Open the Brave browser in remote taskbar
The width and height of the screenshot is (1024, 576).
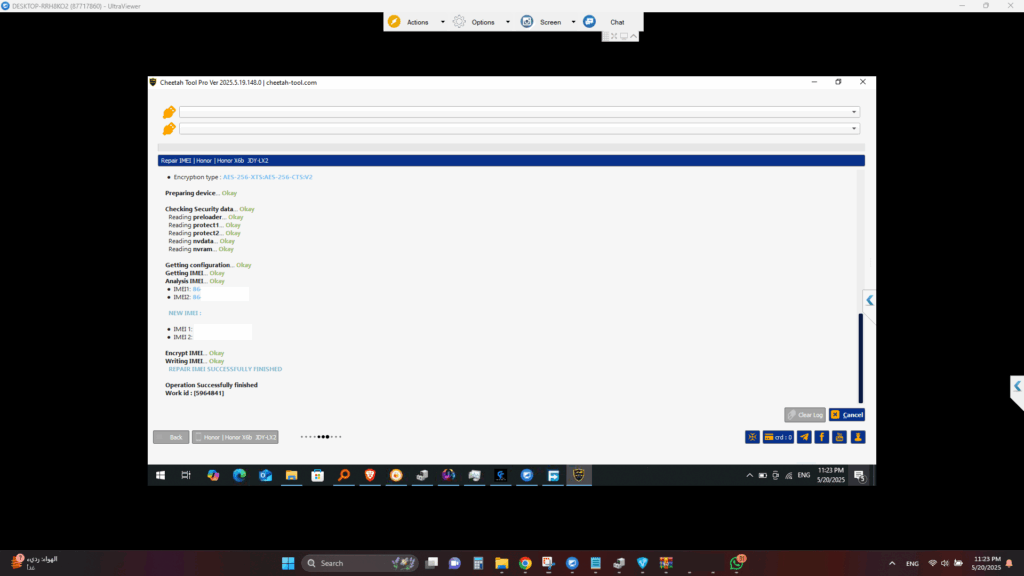pos(369,475)
